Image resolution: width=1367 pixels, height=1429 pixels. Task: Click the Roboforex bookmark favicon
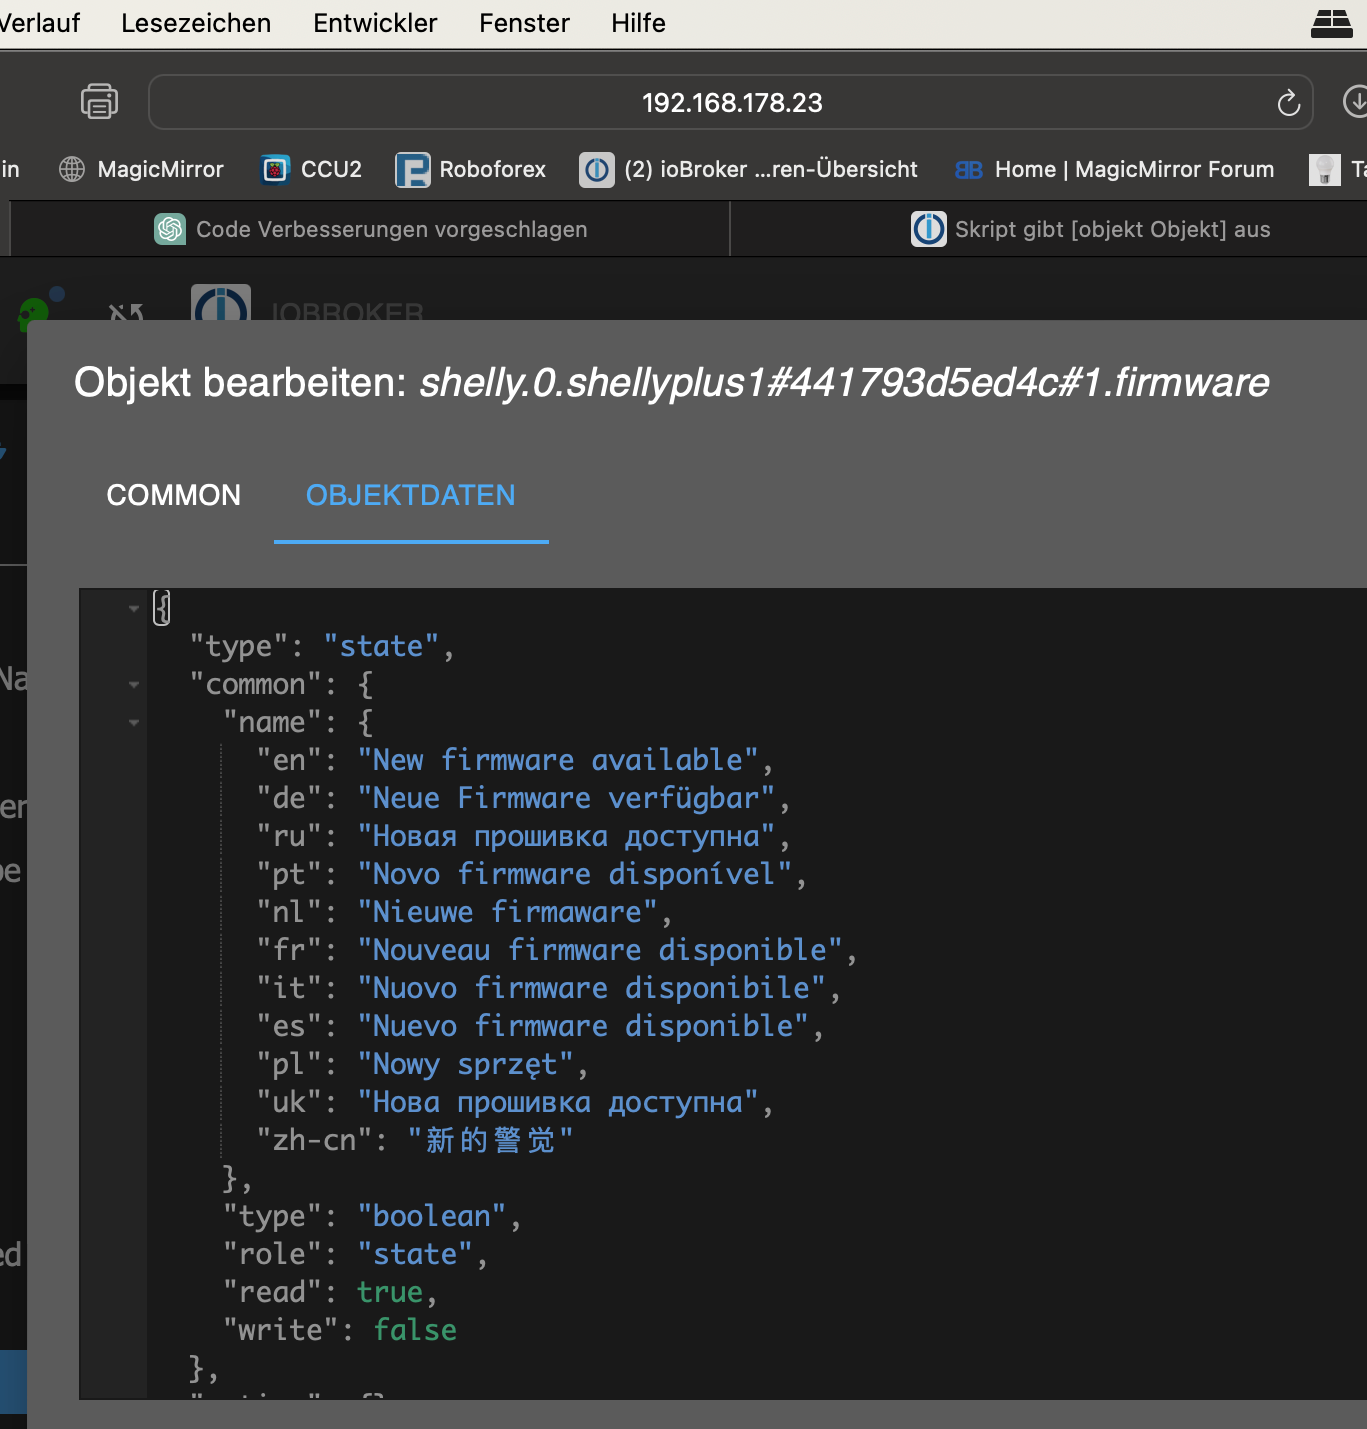(412, 170)
